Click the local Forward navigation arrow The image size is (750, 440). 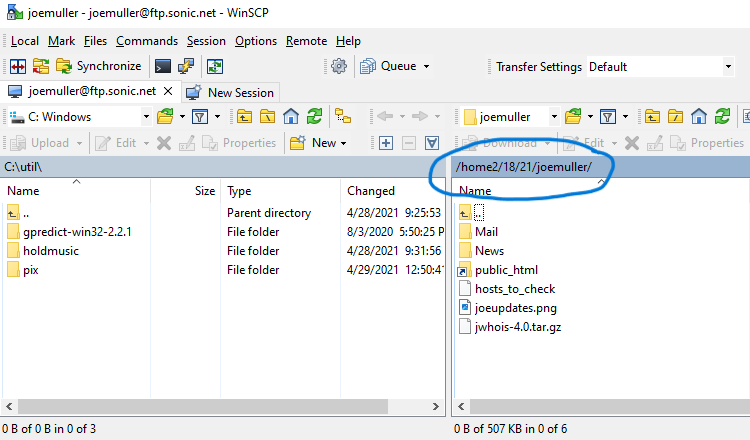tap(419, 116)
